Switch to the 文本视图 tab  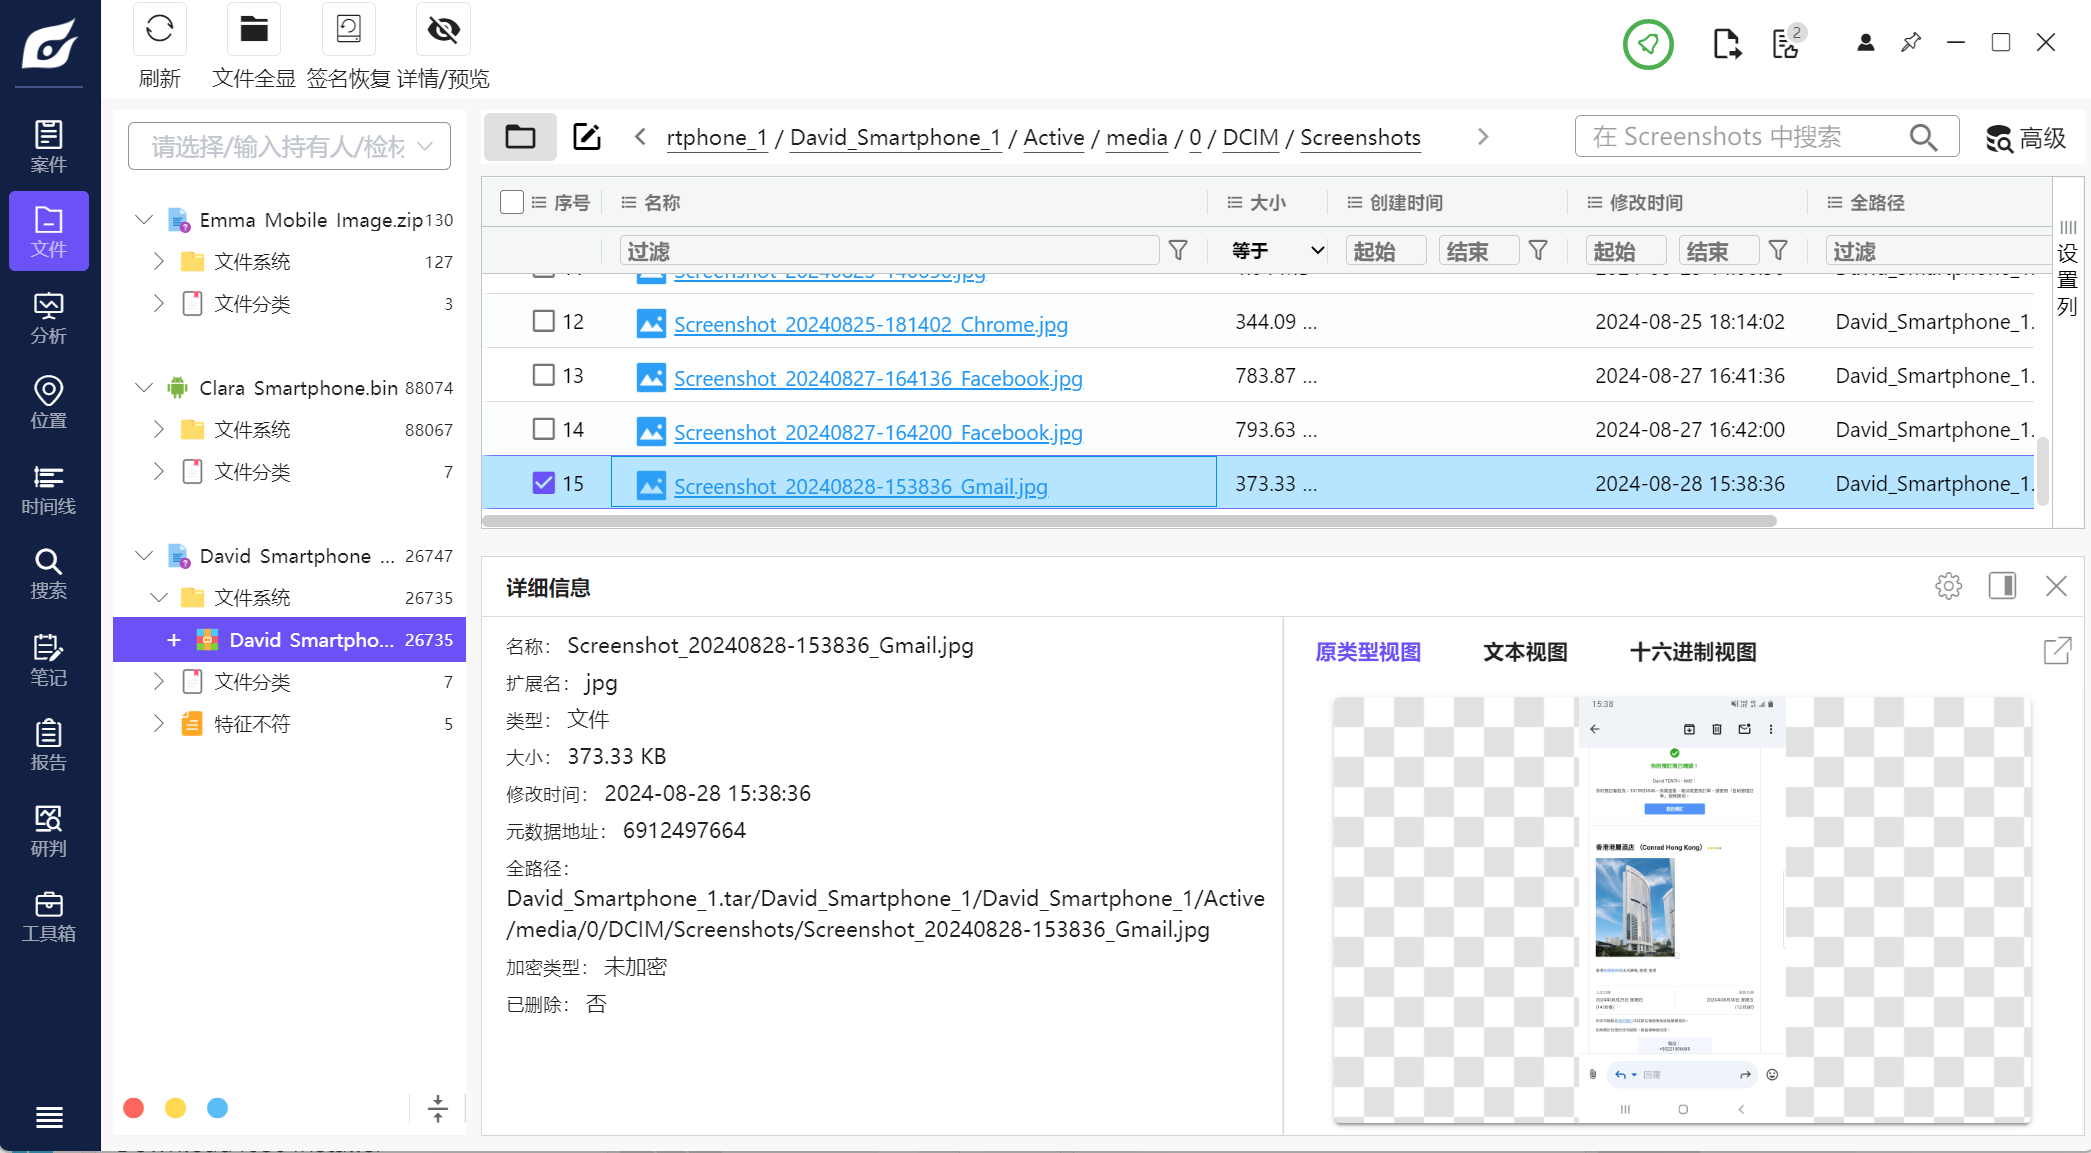click(1524, 652)
